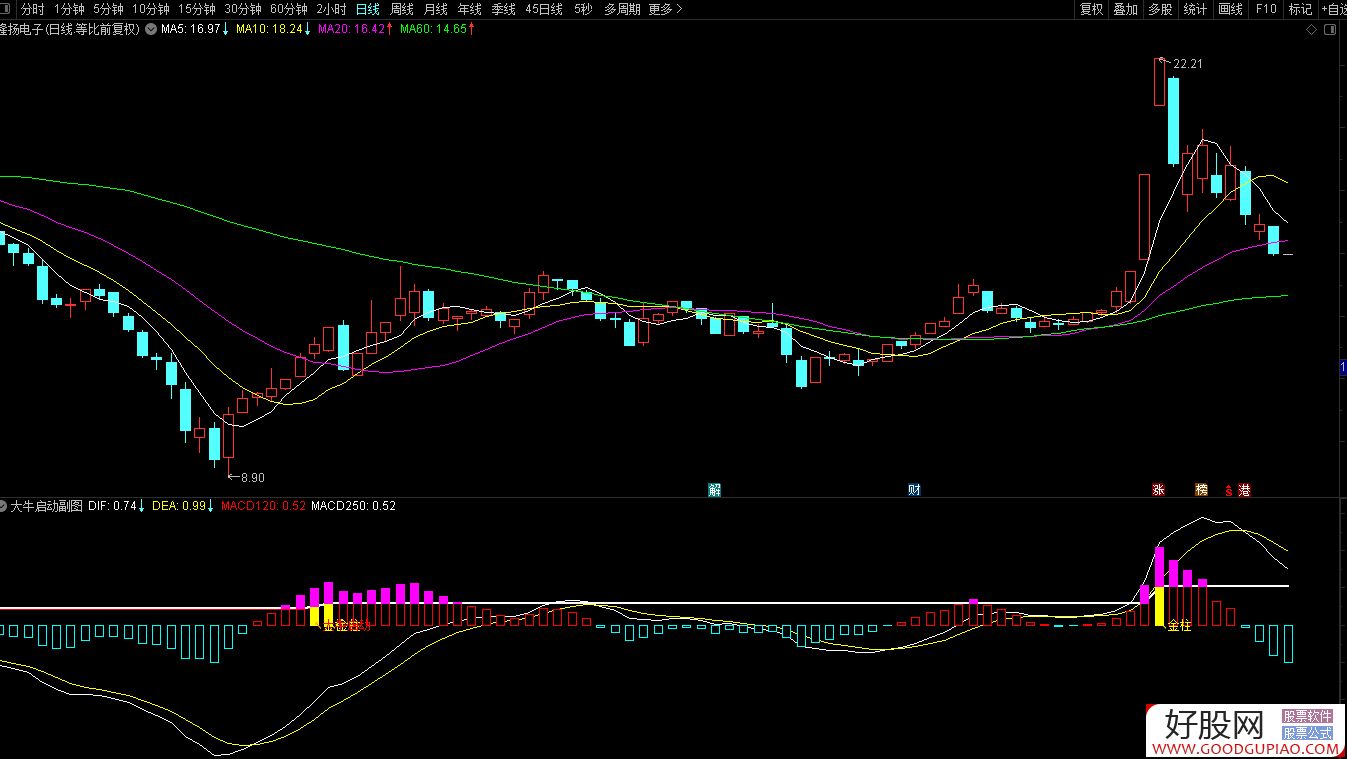This screenshot has height=759, width=1347.
Task: Click the MA5: 16.97 label
Action: point(190,29)
